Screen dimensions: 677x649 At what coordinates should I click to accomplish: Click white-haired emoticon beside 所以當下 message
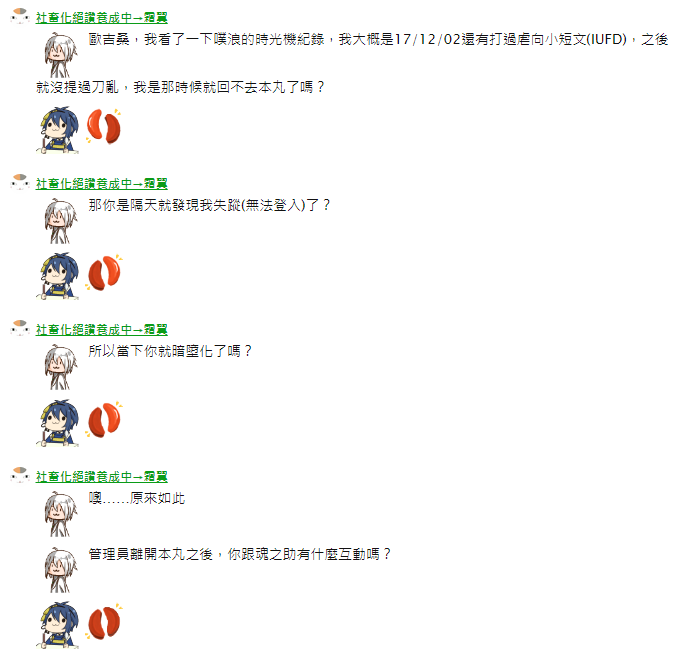[61, 367]
